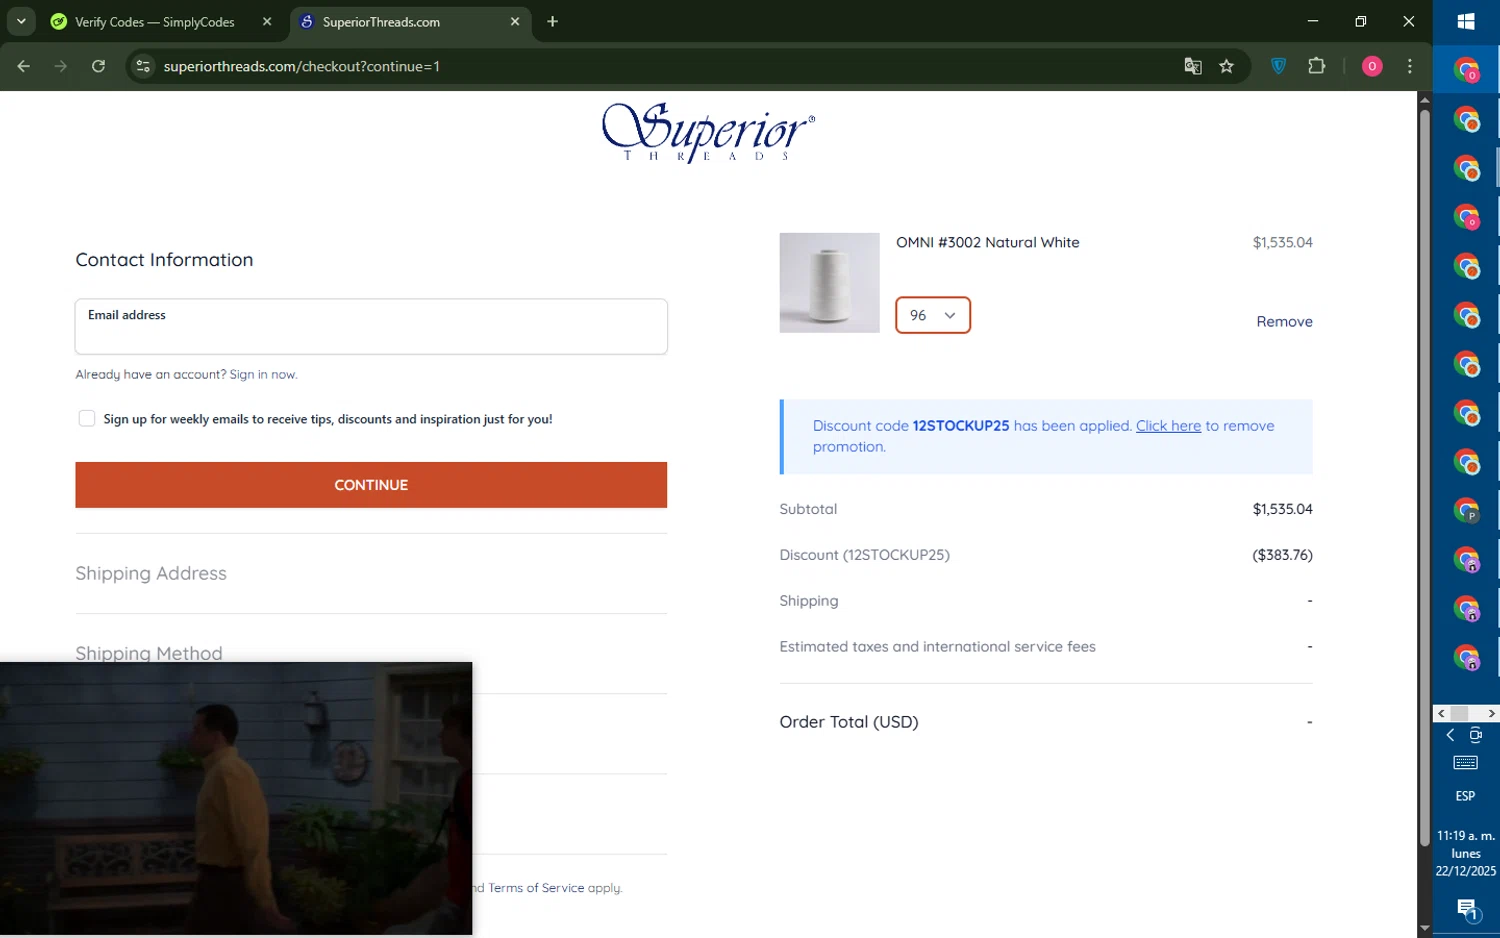
Task: Click the CONTINUE button
Action: click(371, 485)
